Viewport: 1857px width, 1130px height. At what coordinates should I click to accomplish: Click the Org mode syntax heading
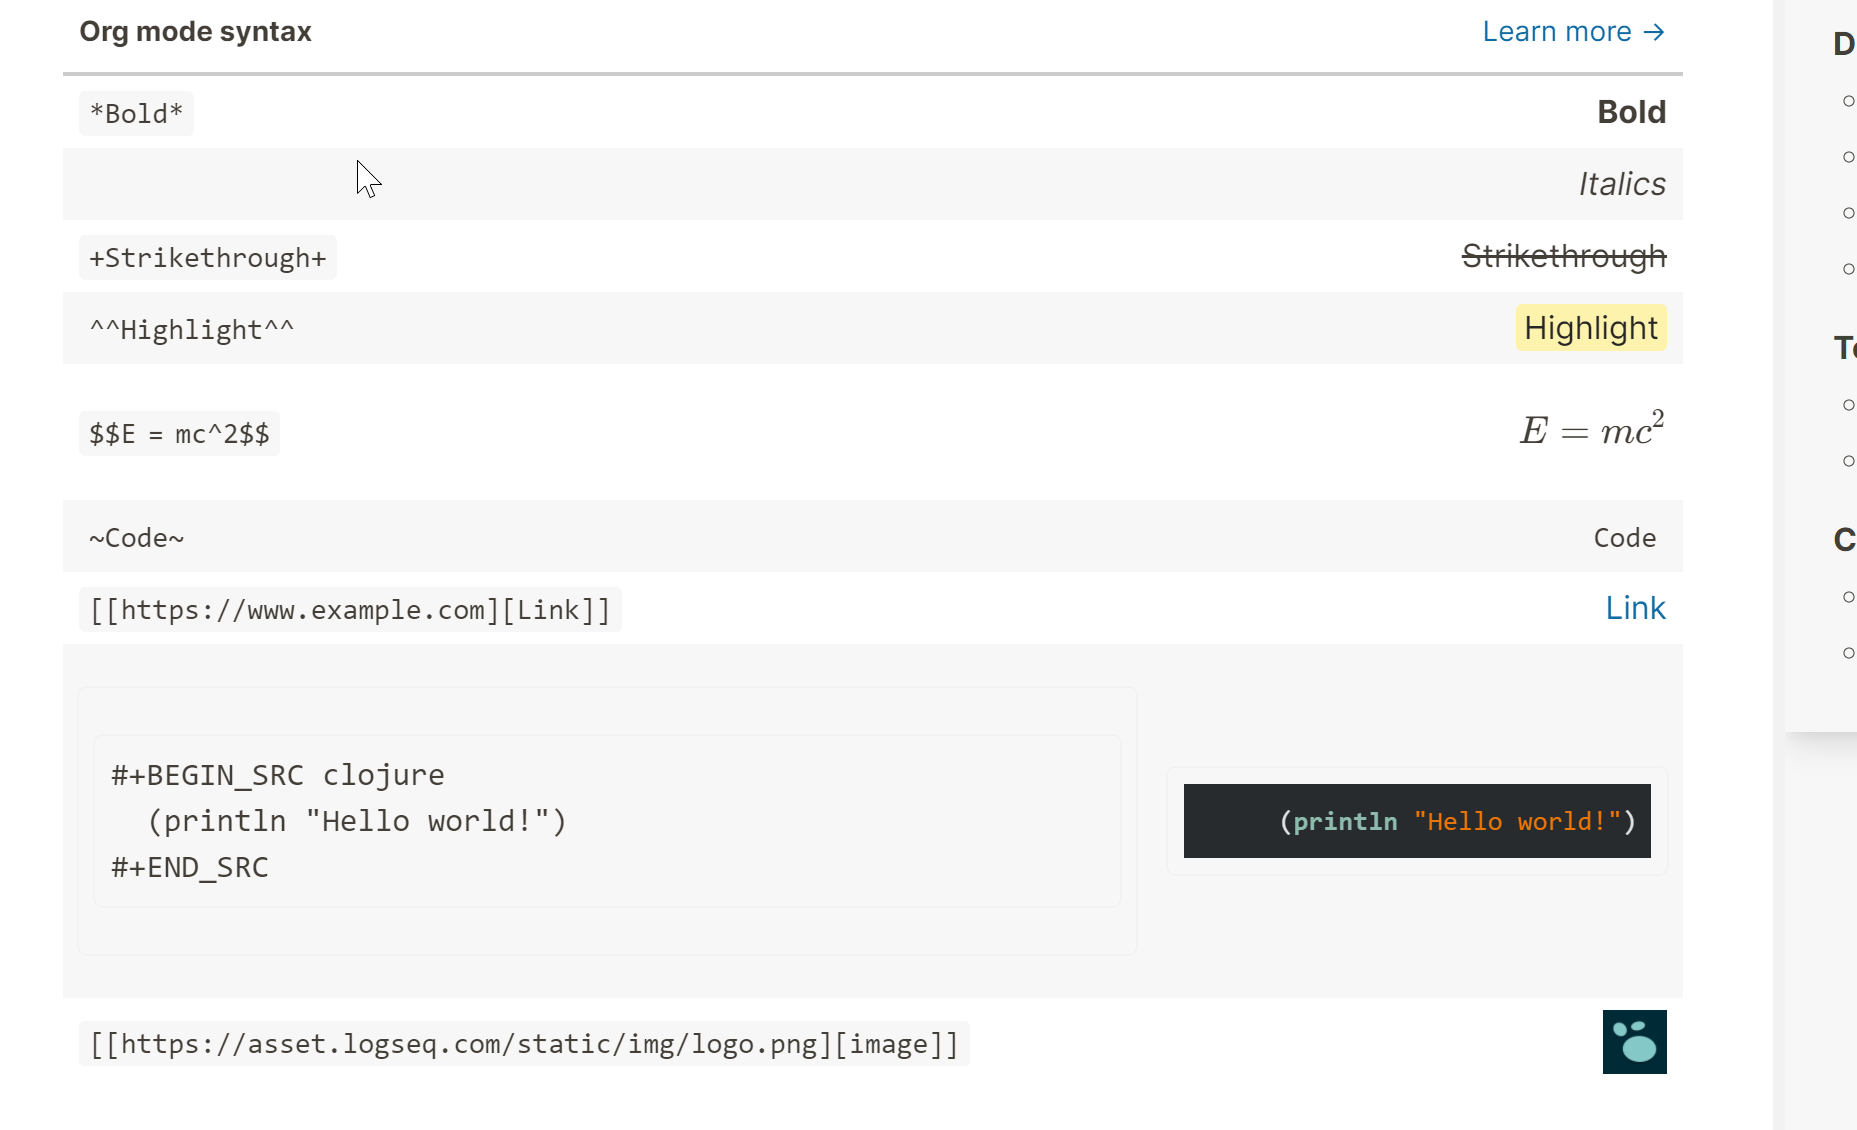pos(195,31)
